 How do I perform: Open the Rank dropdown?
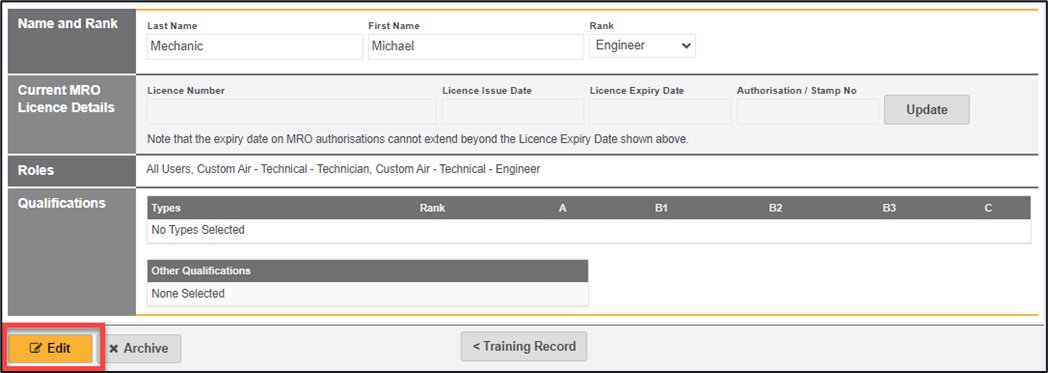click(642, 46)
